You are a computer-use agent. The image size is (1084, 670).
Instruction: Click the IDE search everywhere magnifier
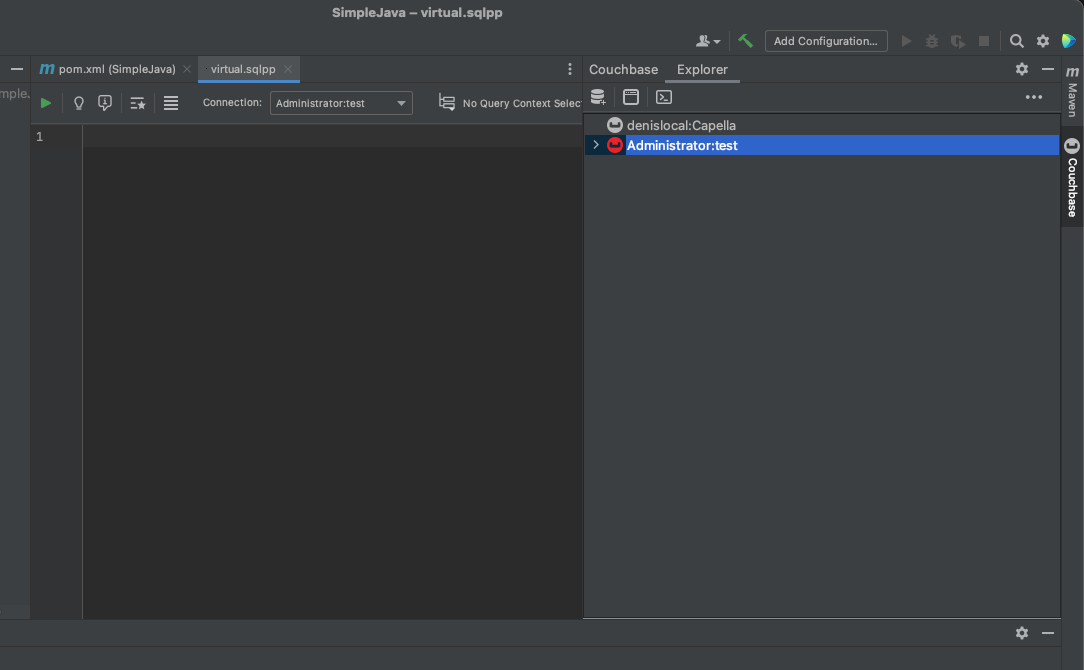pos(1016,41)
